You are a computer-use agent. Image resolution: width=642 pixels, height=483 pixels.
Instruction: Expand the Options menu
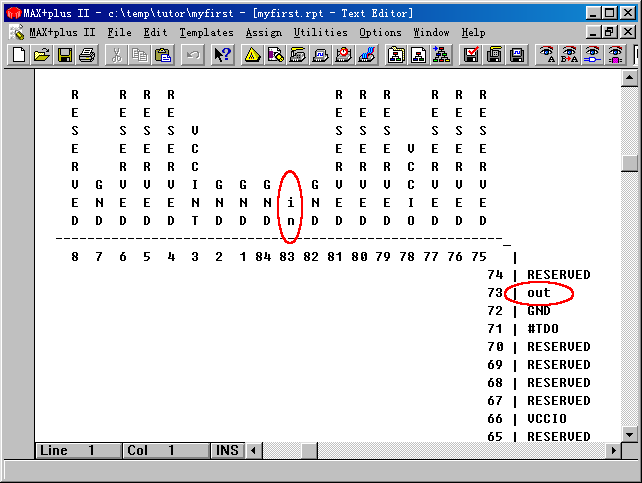(x=380, y=33)
